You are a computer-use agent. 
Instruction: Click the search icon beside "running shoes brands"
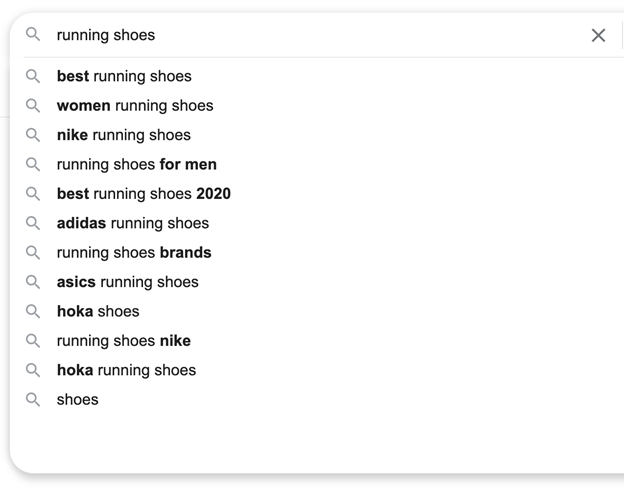[x=33, y=252]
